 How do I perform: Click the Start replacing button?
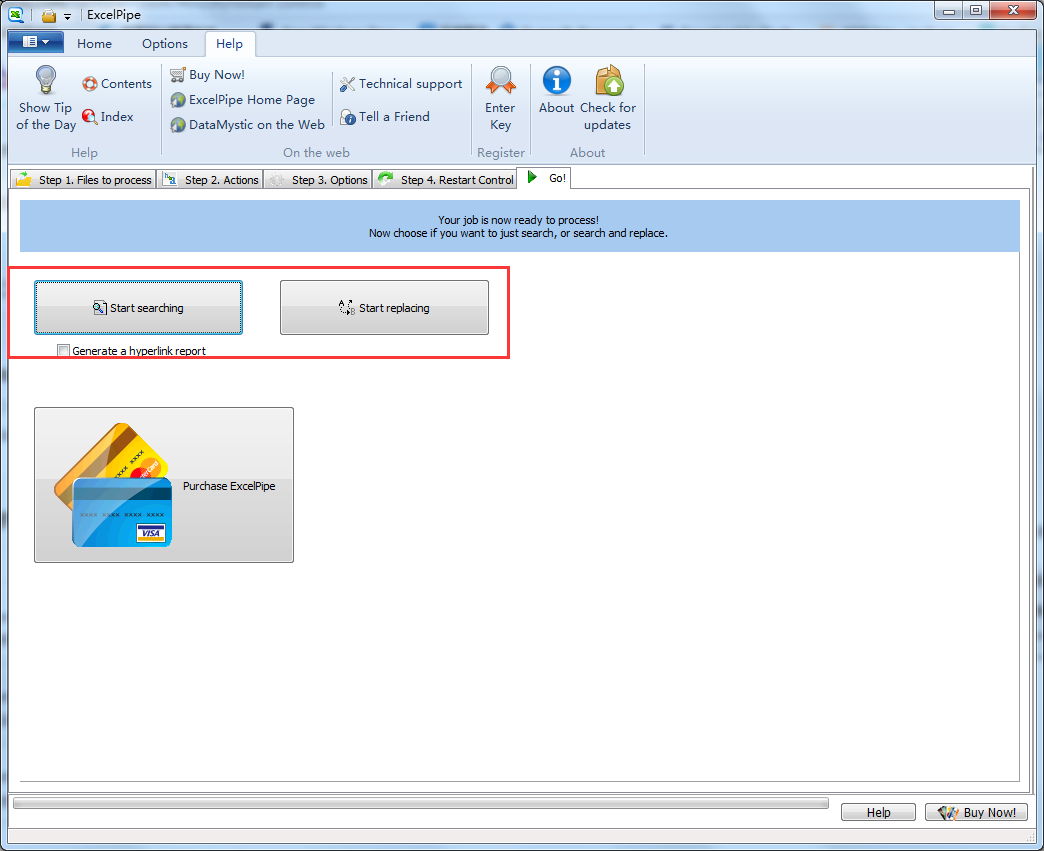(384, 308)
